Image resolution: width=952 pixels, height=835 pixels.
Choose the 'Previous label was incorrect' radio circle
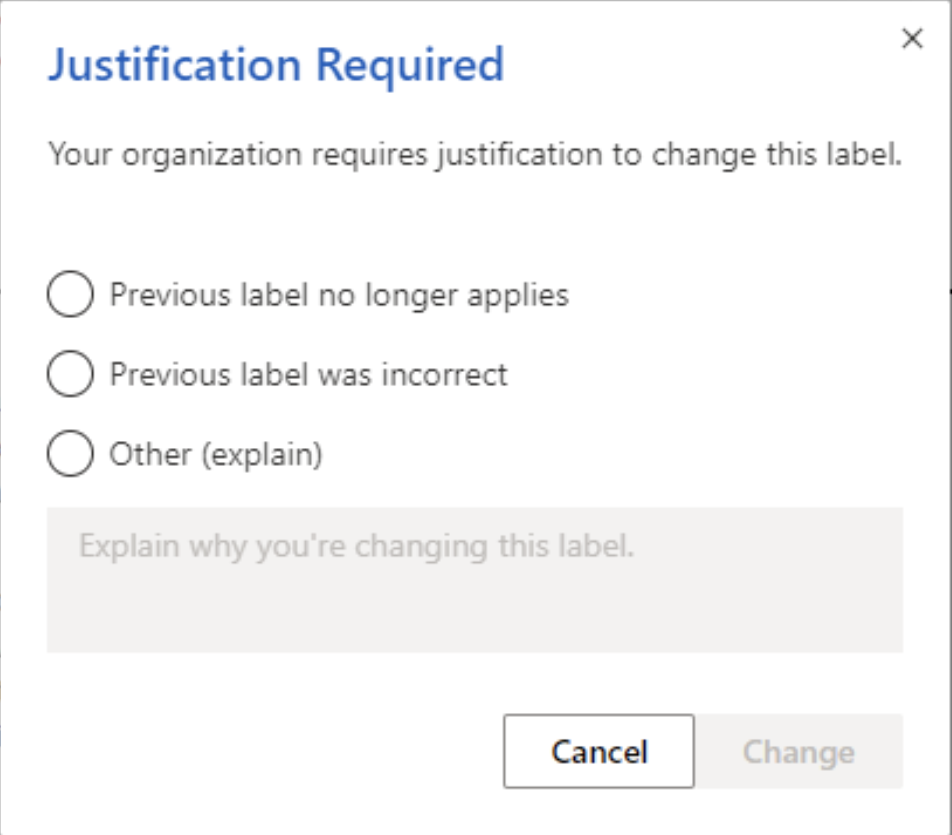[70, 373]
